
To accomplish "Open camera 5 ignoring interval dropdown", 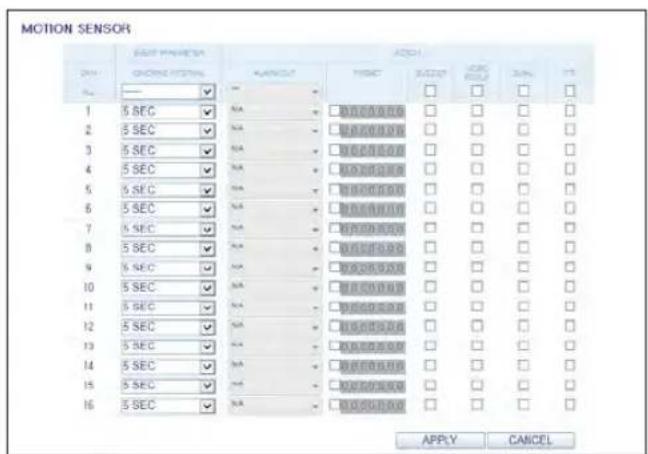I will 168,190.
